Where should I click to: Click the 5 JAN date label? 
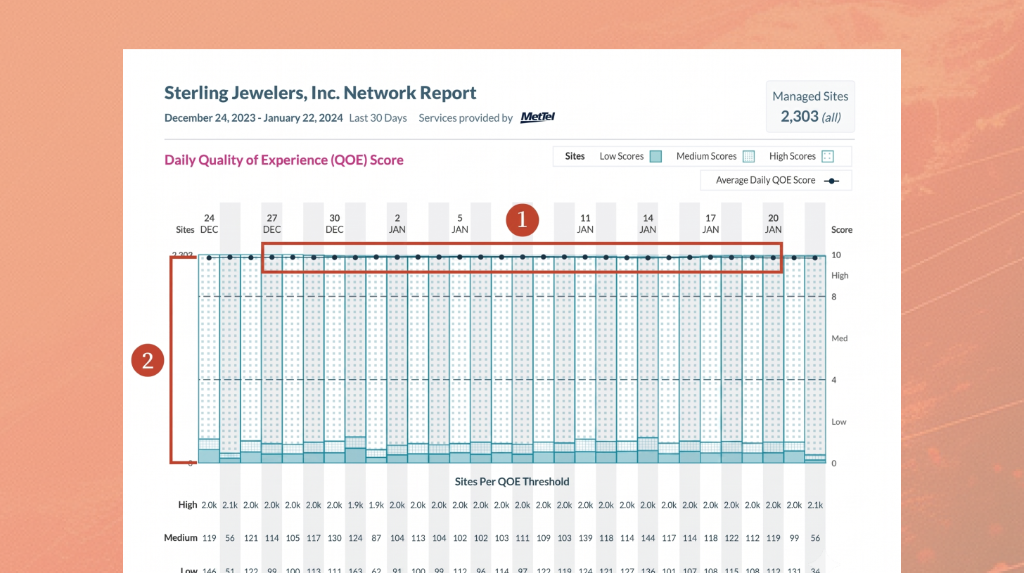[460, 223]
